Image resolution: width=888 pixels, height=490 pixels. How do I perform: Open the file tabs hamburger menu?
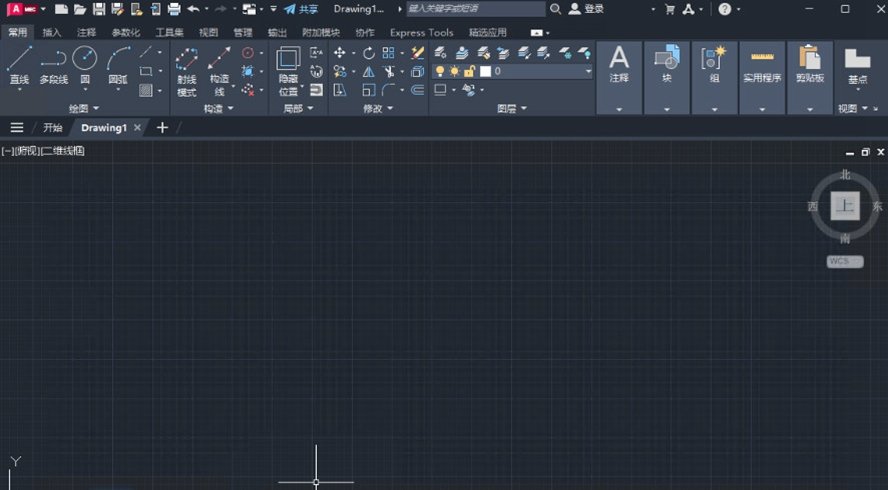(17, 127)
